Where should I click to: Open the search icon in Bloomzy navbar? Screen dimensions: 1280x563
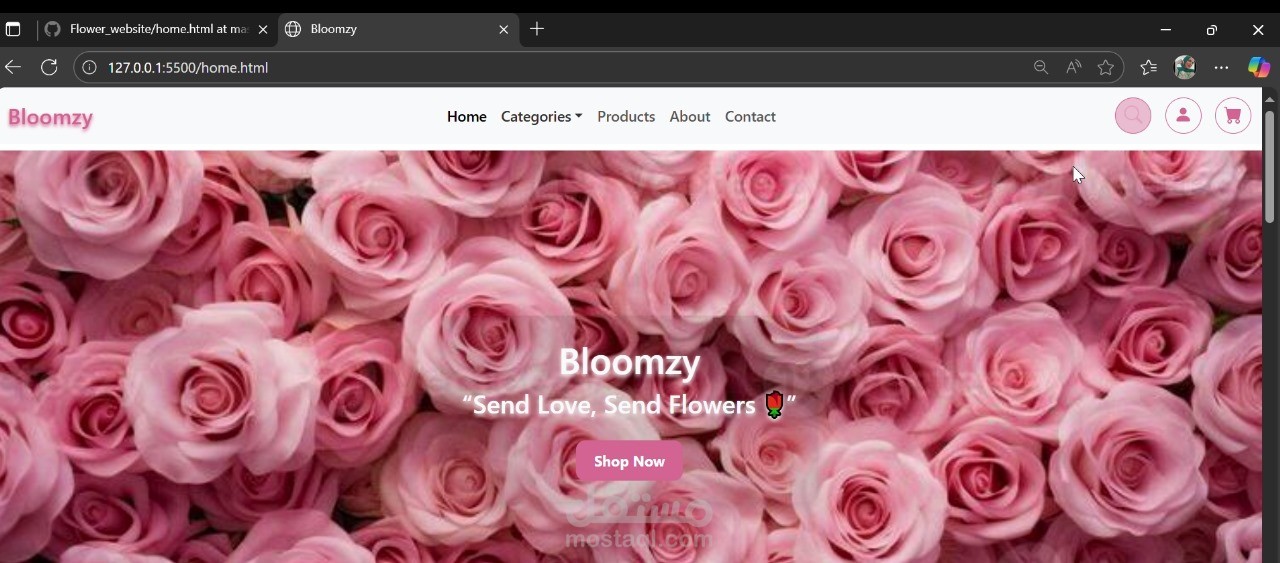click(1133, 116)
